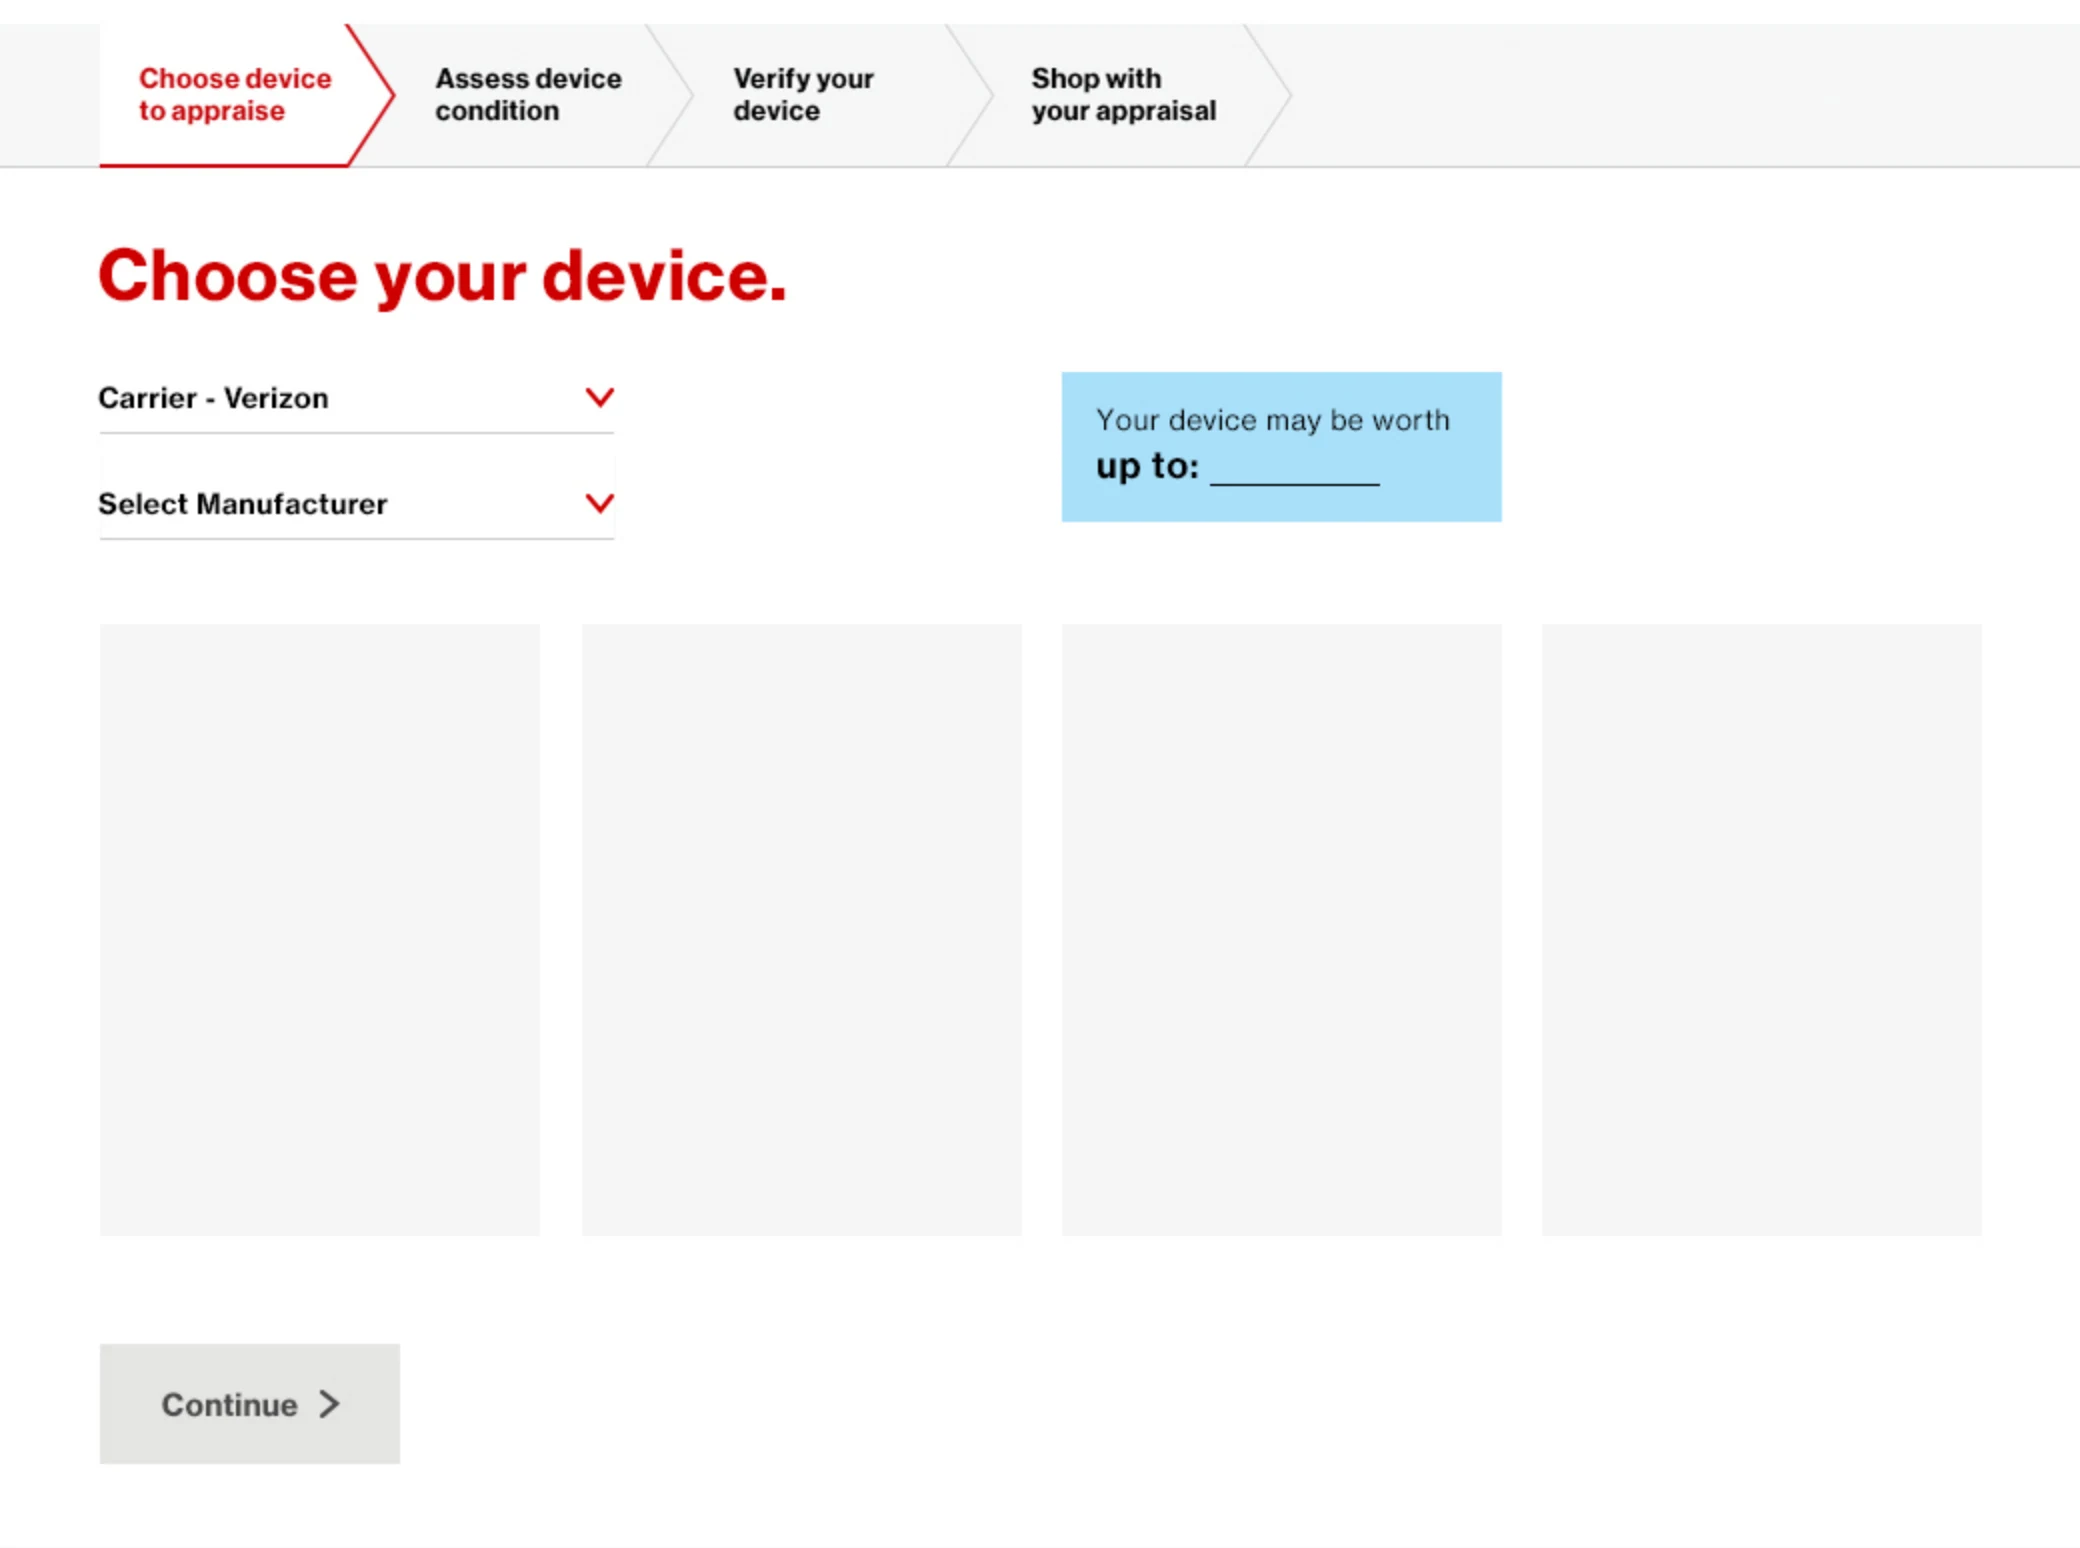Click the 'Your device may be worth' value box
The image size is (2080, 1548).
pyautogui.click(x=1282, y=447)
